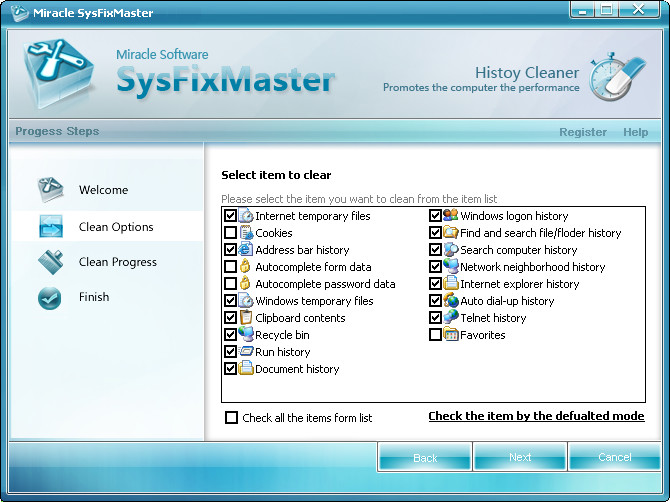Click the Clean Progress brush icon
This screenshot has width=670, height=502.
(50, 261)
